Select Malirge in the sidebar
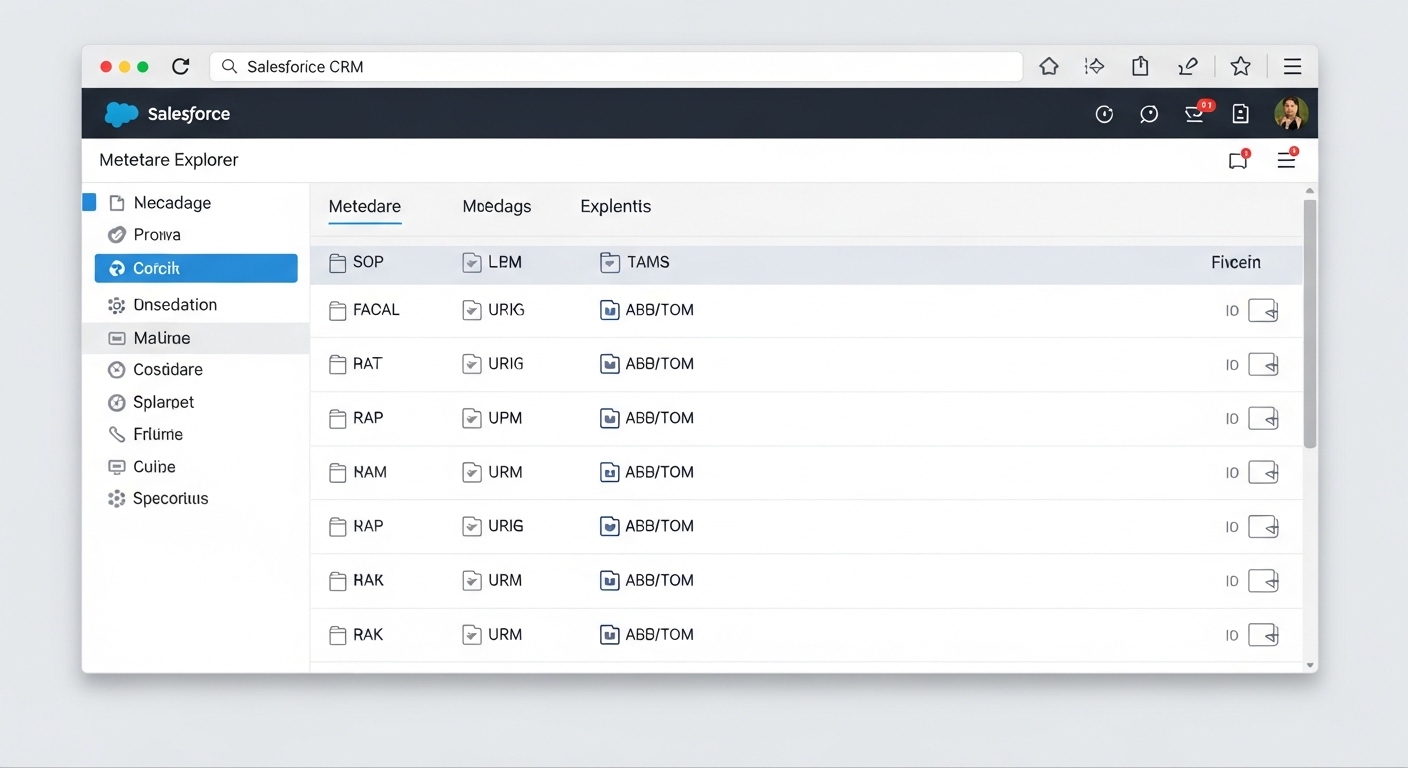The width and height of the screenshot is (1408, 768). point(161,338)
